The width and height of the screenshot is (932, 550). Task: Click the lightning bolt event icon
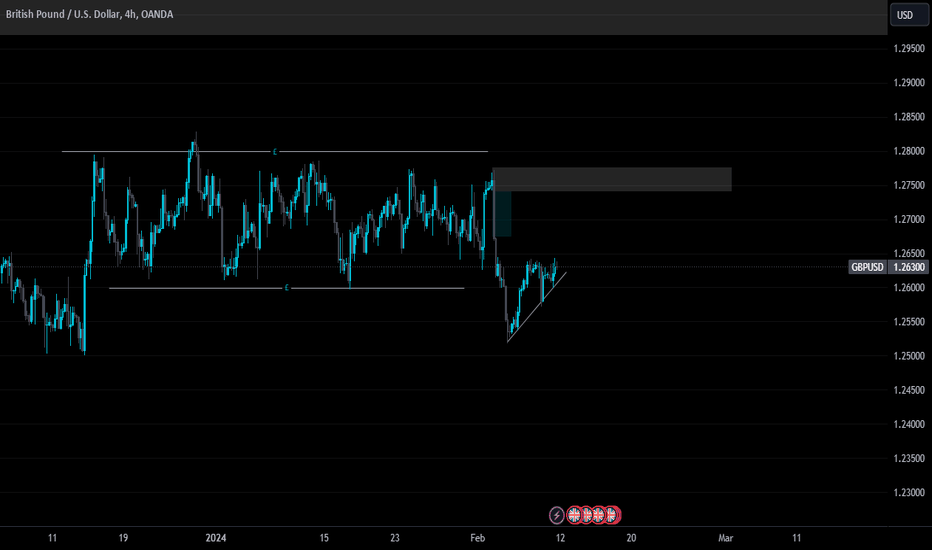556,515
